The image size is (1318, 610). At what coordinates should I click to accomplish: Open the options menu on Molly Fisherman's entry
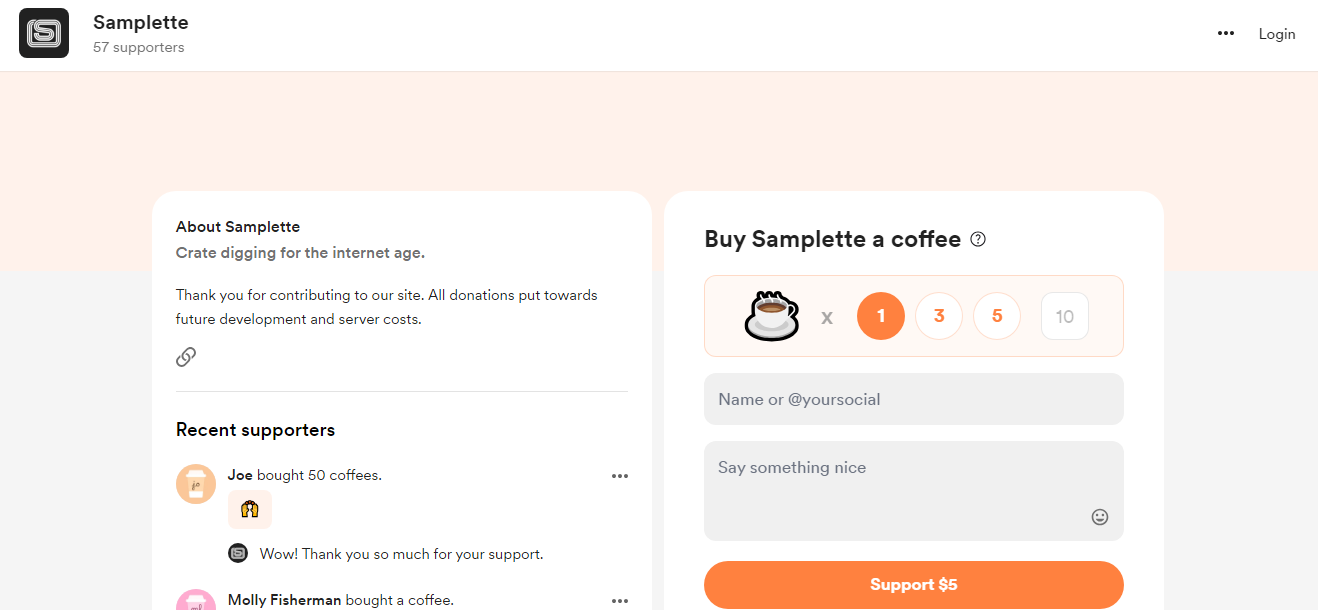pos(620,601)
